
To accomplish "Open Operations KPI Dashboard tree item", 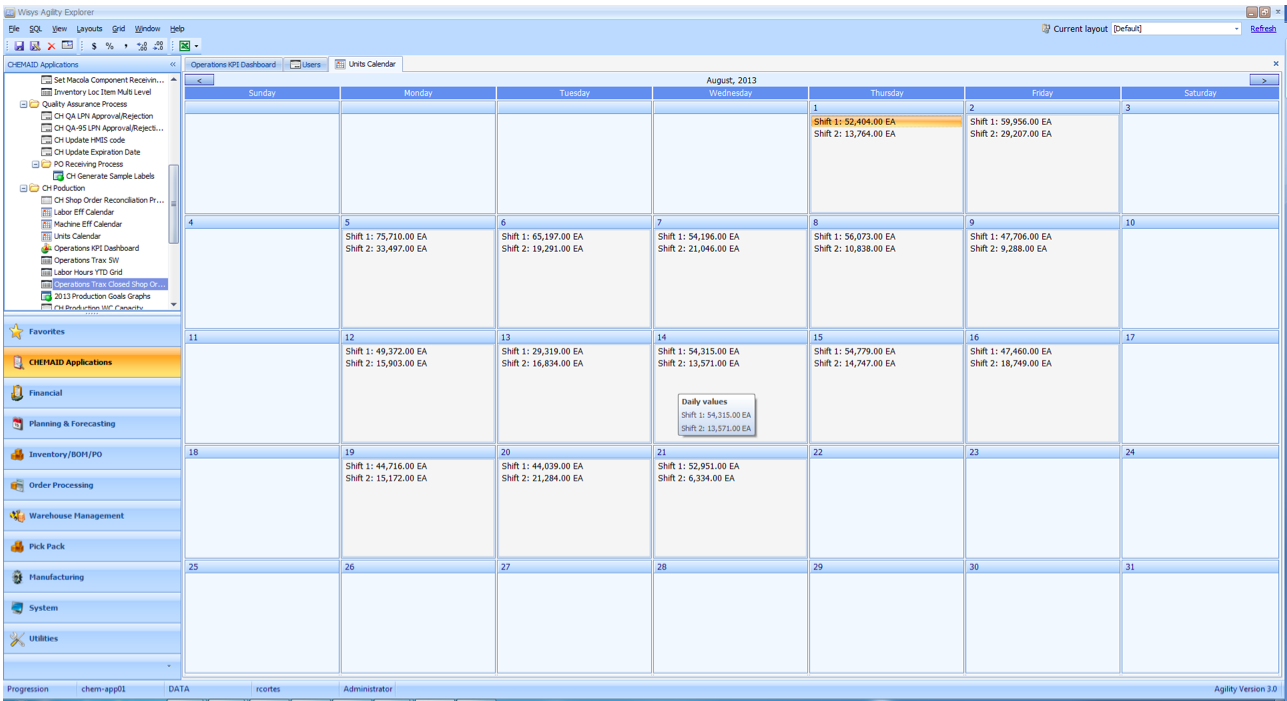I will tap(96, 248).
